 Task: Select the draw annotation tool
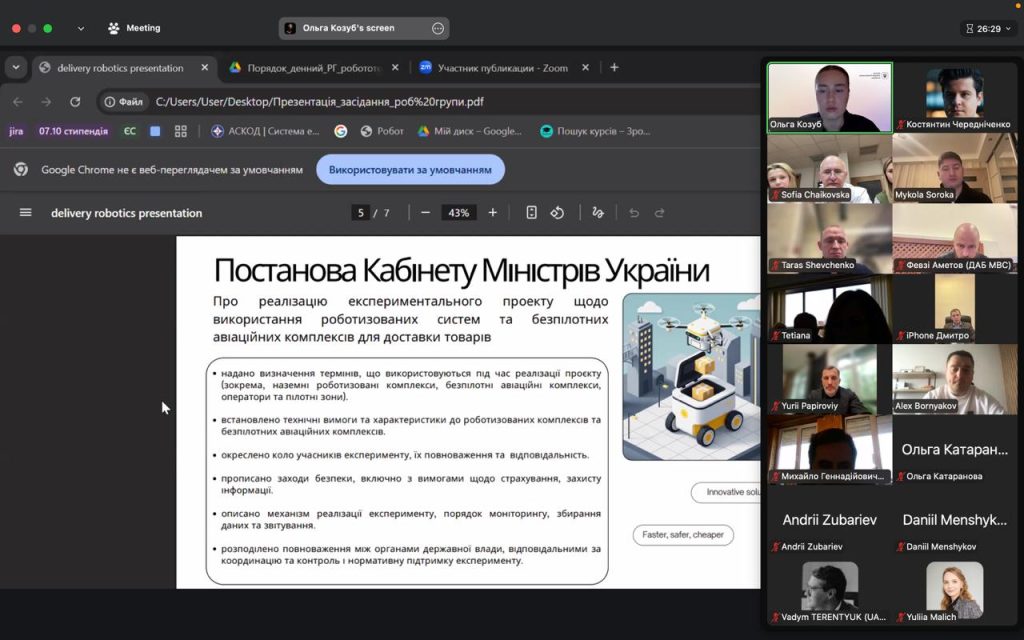598,213
